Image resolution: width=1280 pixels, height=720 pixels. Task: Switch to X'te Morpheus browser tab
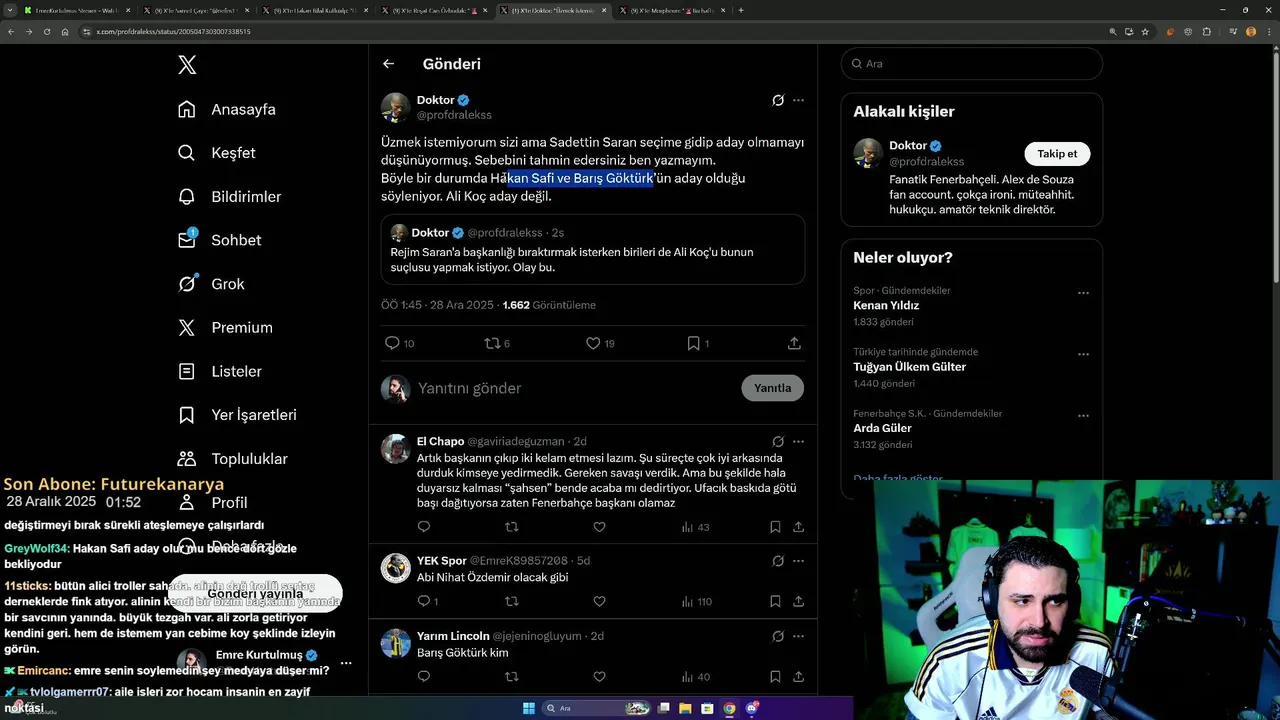point(670,10)
